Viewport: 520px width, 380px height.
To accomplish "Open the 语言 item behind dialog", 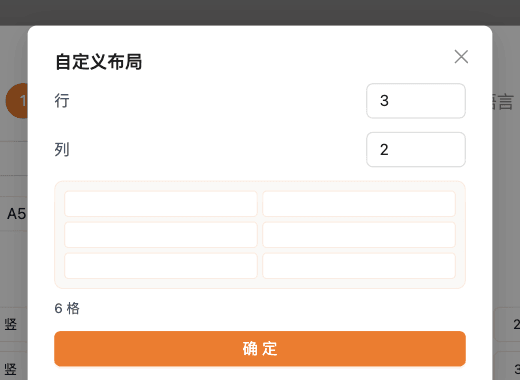I will [x=503, y=102].
